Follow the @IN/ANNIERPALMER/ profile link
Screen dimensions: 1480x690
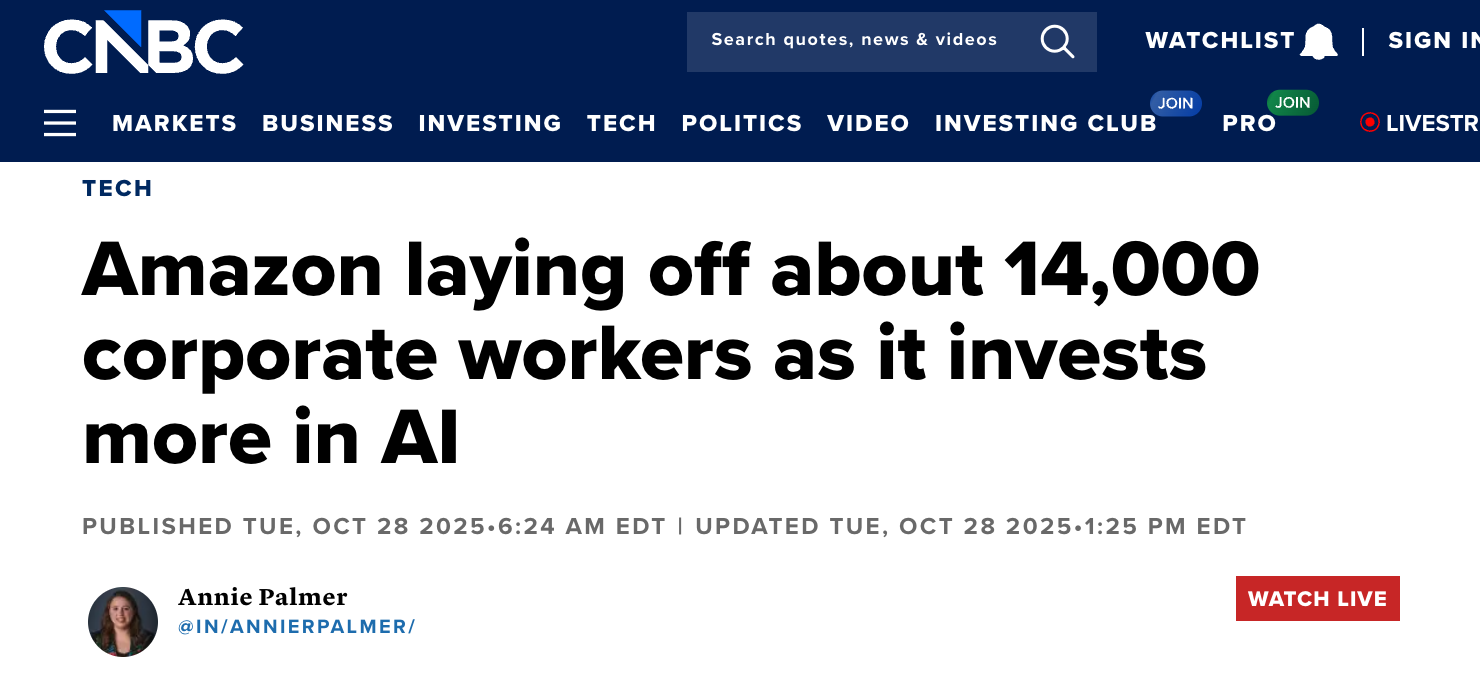click(297, 626)
